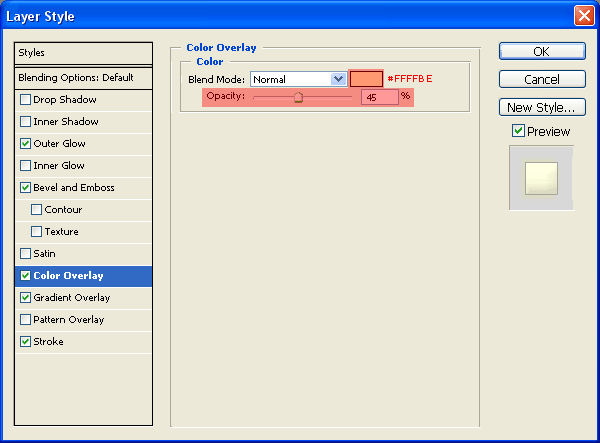The image size is (600, 443).
Task: Toggle the Inner Glow checkbox
Action: tap(25, 166)
